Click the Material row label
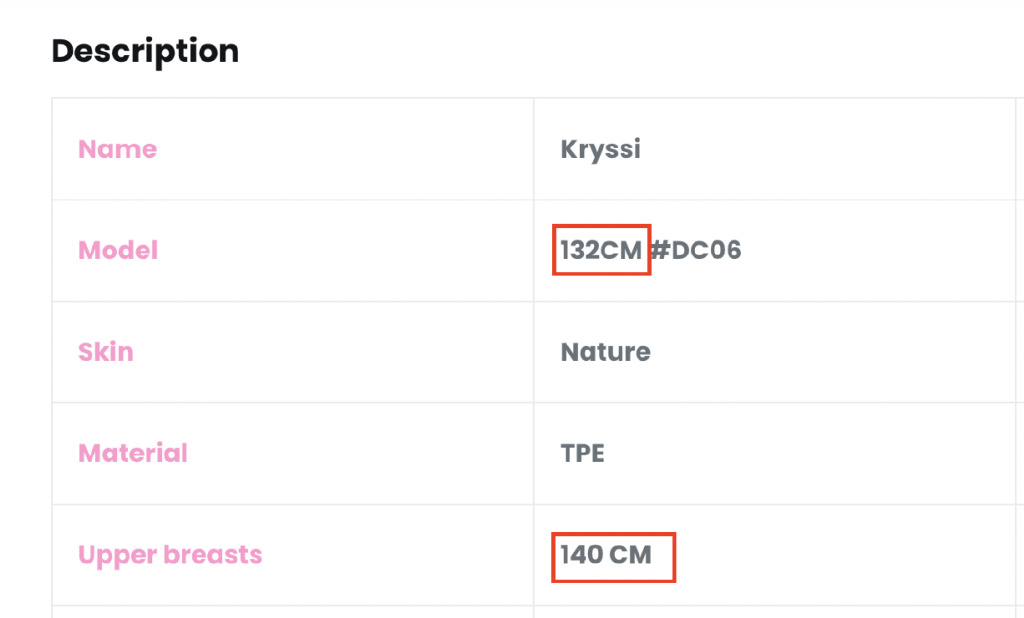1024x618 pixels. pos(133,453)
